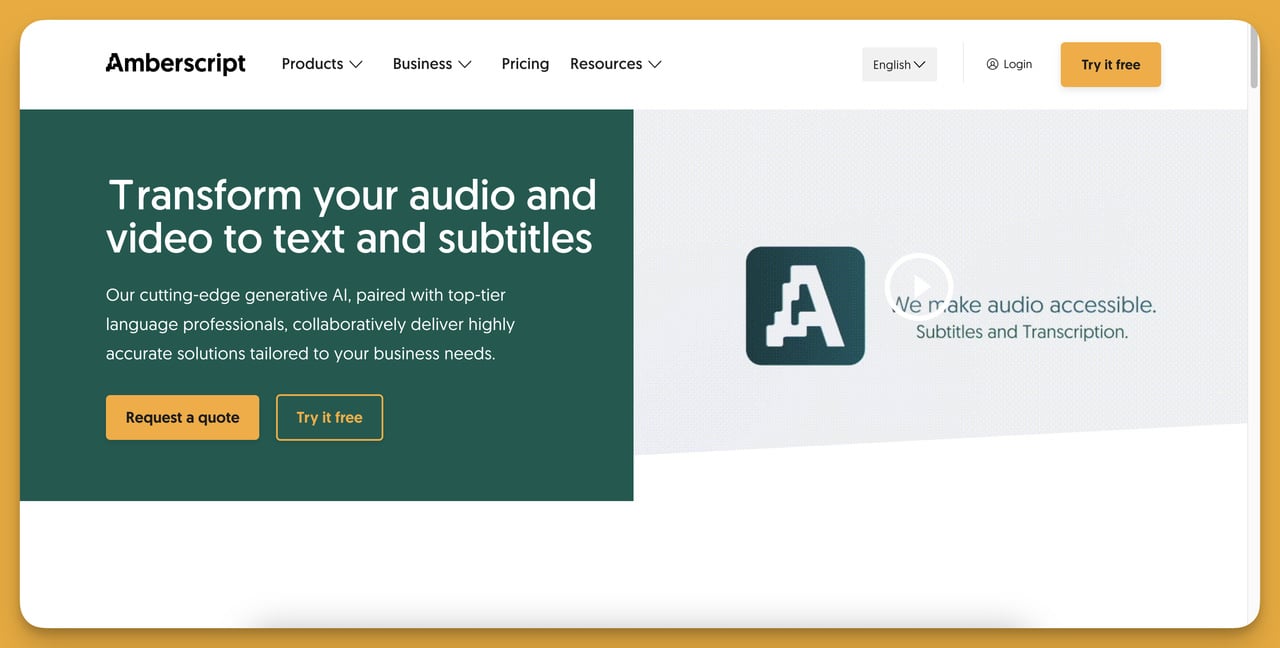Click the Try it free header button
The image size is (1280, 648).
[x=1110, y=64]
